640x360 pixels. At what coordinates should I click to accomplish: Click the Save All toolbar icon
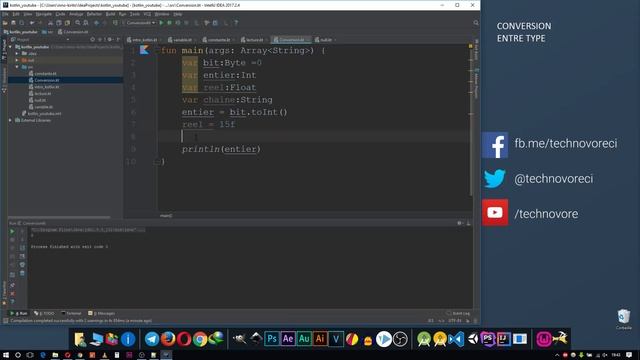pyautogui.click(x=13, y=23)
